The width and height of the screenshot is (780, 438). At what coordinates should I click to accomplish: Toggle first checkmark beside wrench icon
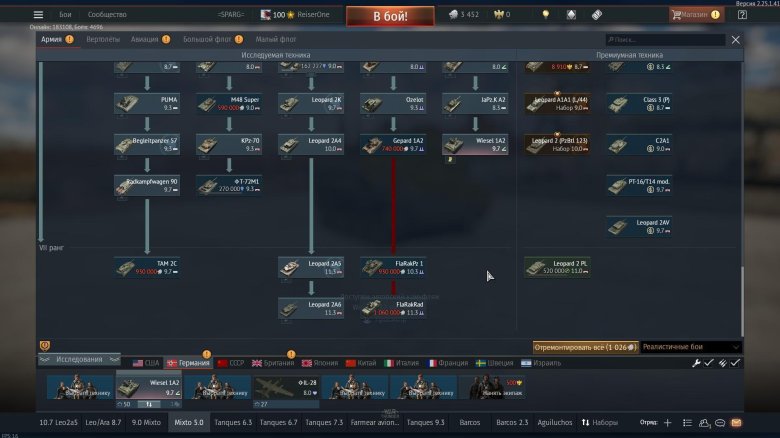point(709,363)
